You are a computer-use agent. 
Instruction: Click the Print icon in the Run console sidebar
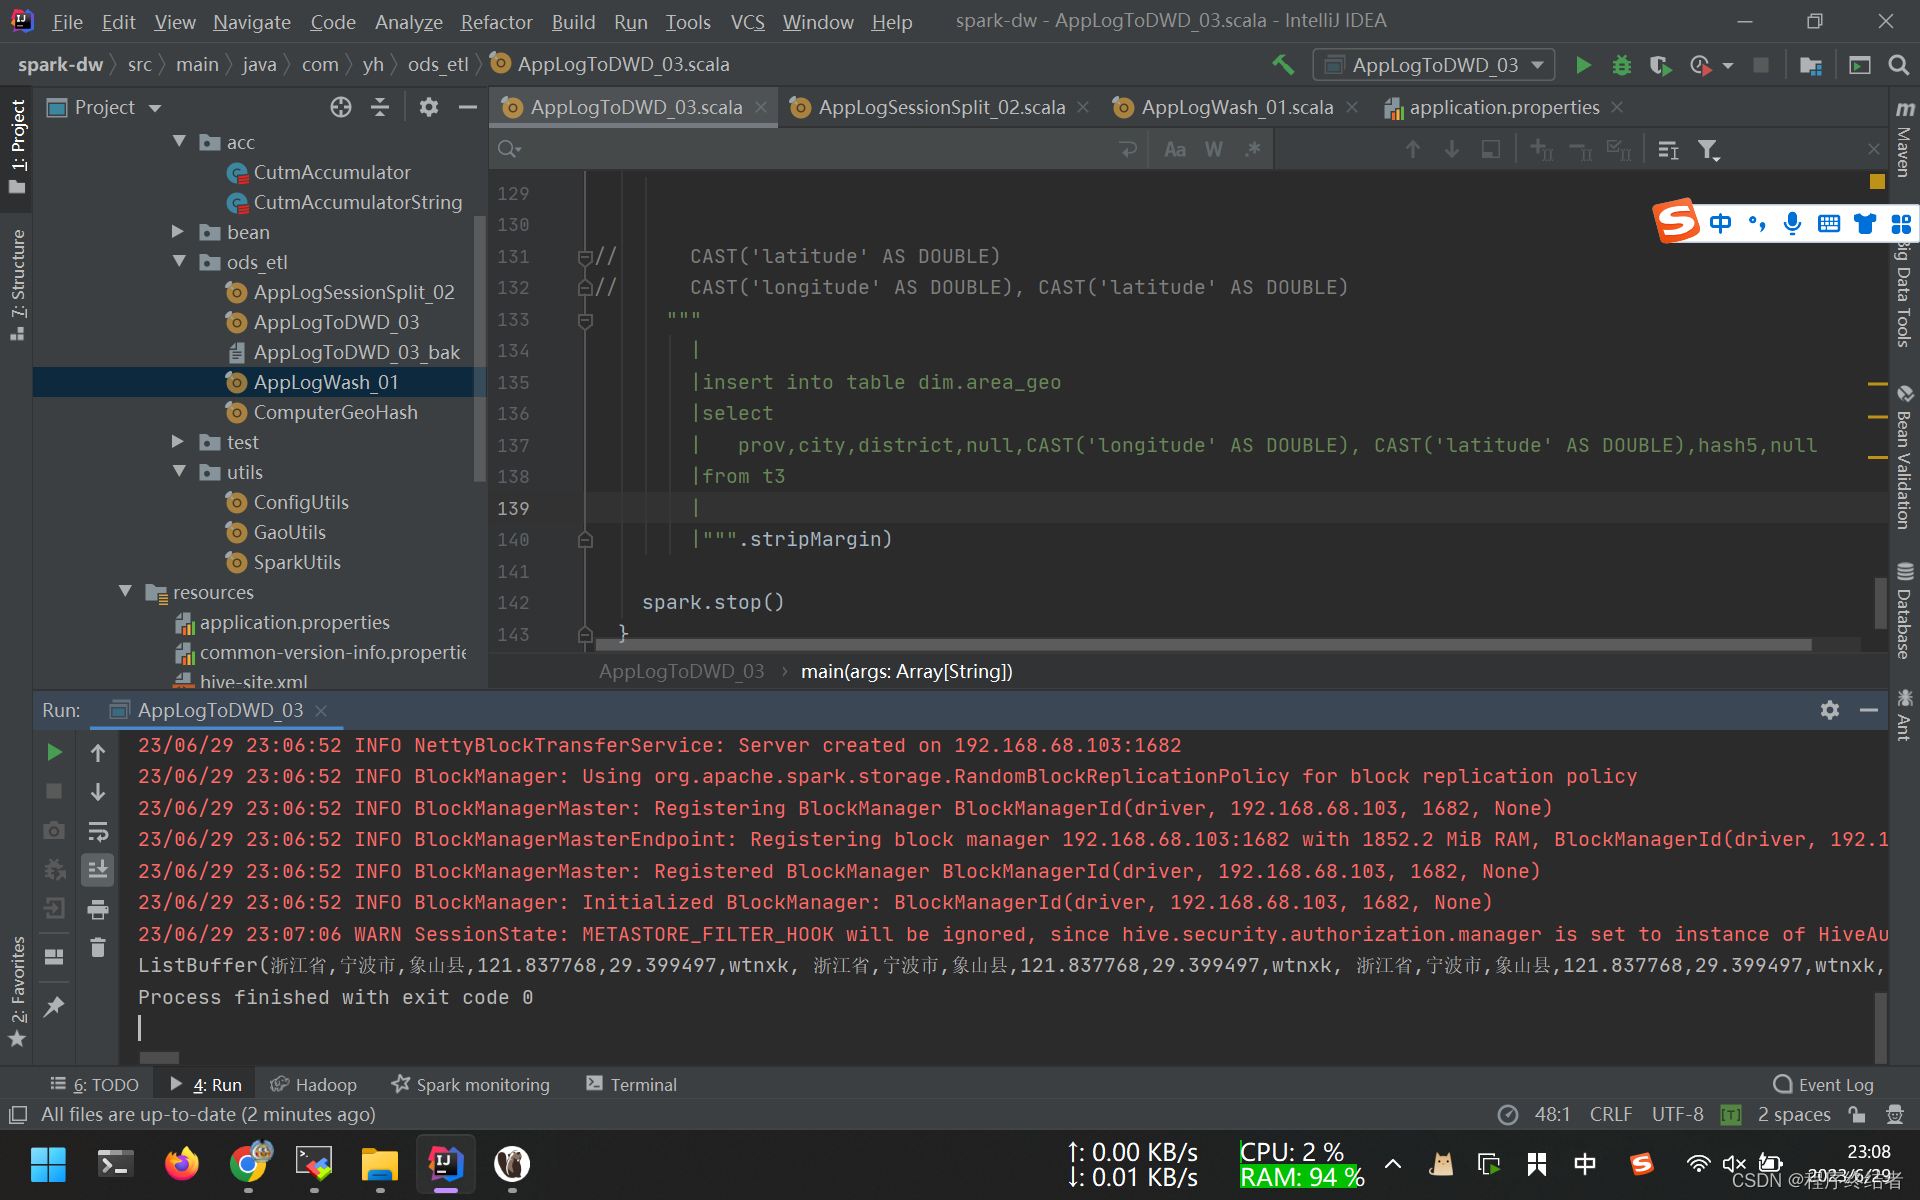coord(98,909)
